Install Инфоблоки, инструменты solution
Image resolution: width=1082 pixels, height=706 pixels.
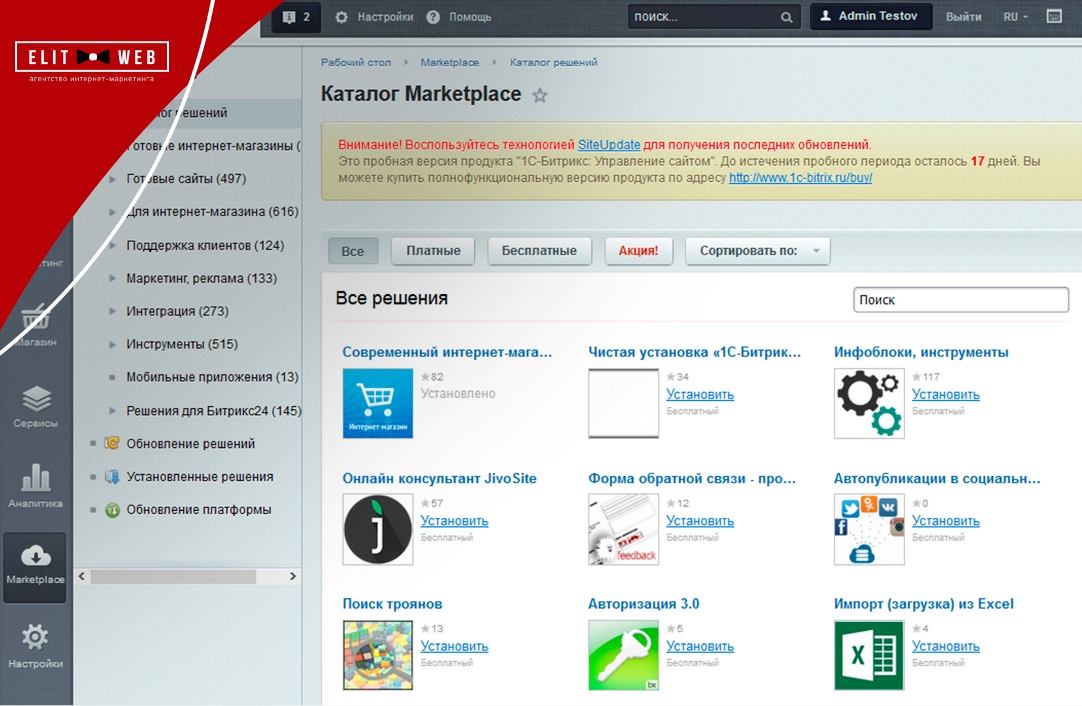(945, 394)
